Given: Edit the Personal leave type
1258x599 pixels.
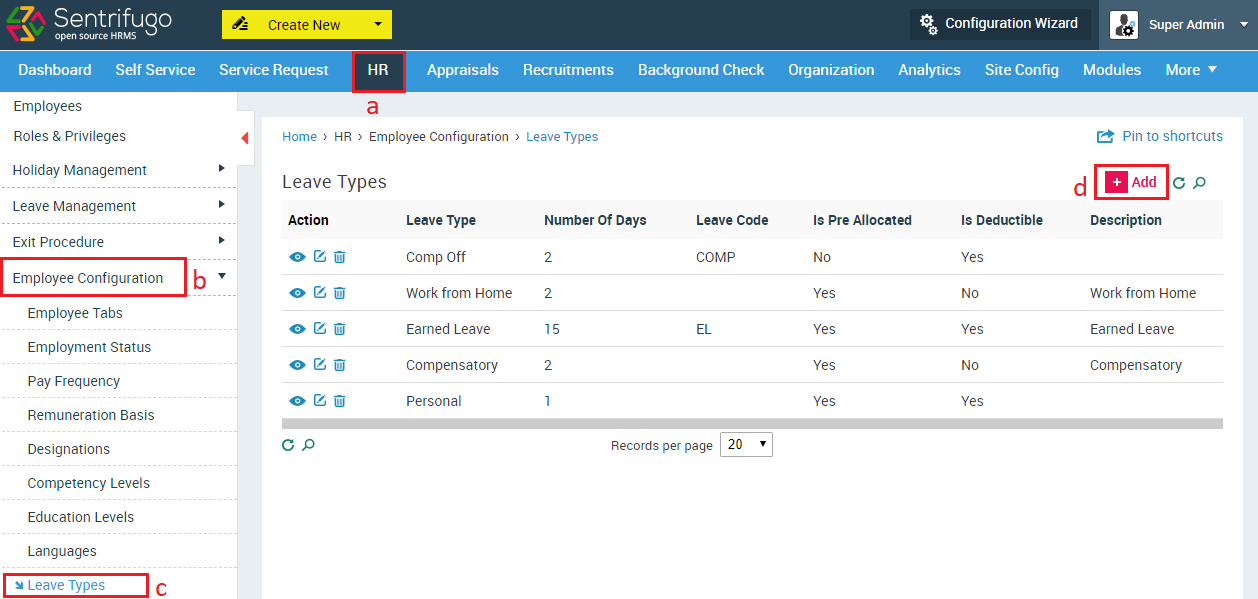Looking at the screenshot, I should pyautogui.click(x=320, y=401).
